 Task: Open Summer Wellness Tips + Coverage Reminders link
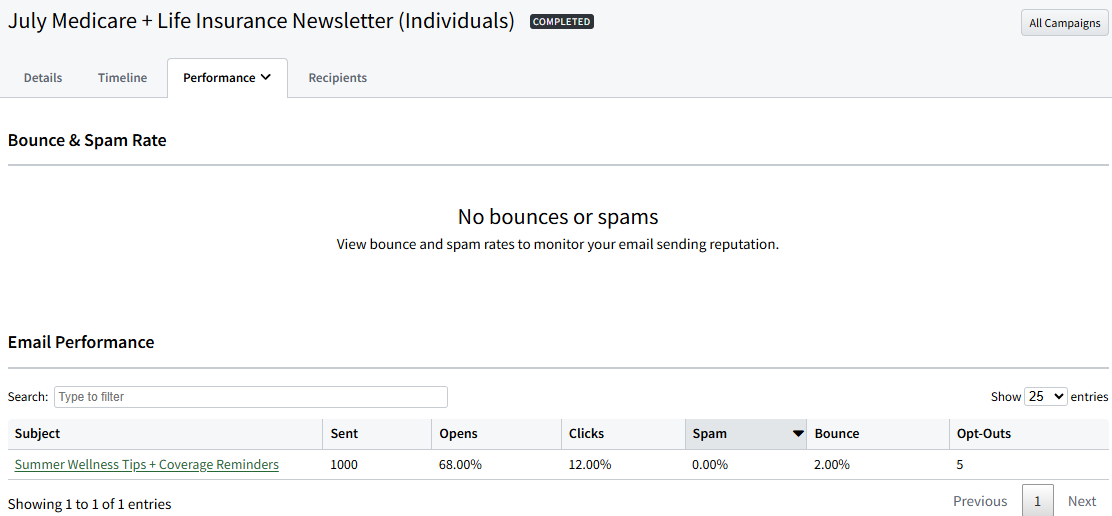(x=147, y=465)
